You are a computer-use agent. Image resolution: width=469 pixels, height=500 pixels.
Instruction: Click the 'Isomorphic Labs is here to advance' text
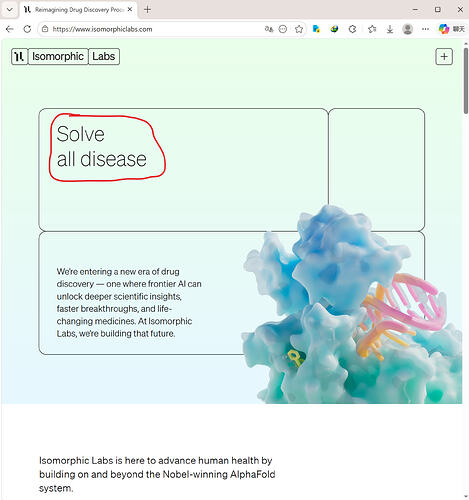point(157,474)
